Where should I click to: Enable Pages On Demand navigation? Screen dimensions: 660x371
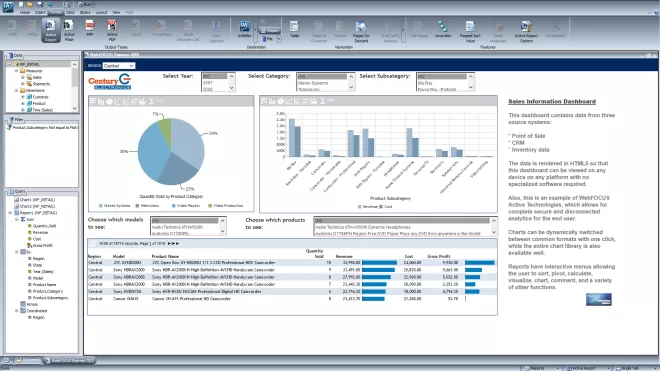click(361, 32)
